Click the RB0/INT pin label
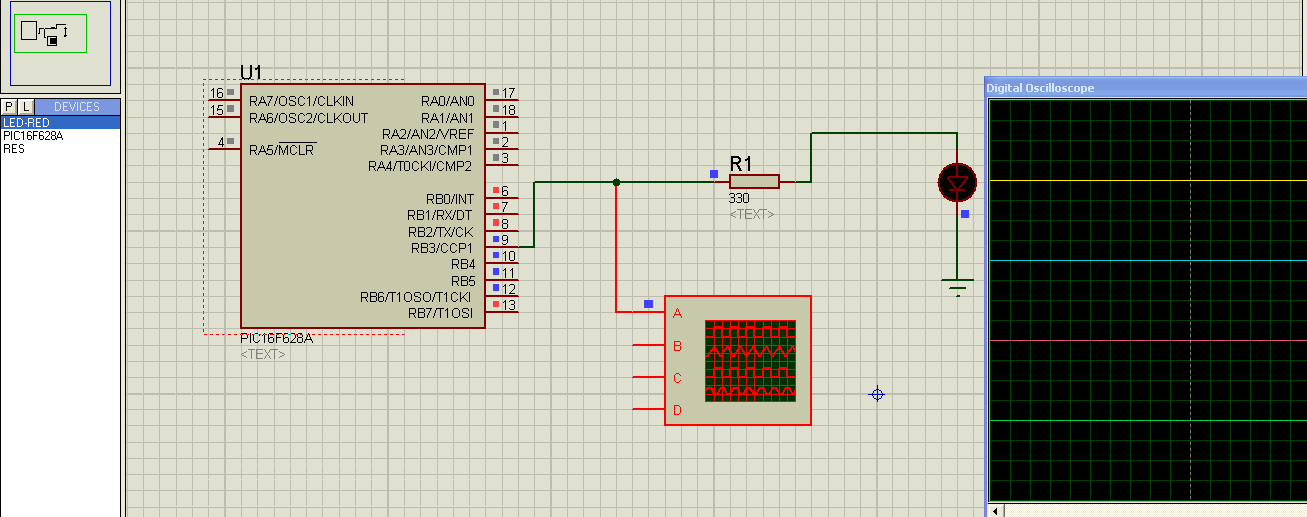 tap(450, 199)
